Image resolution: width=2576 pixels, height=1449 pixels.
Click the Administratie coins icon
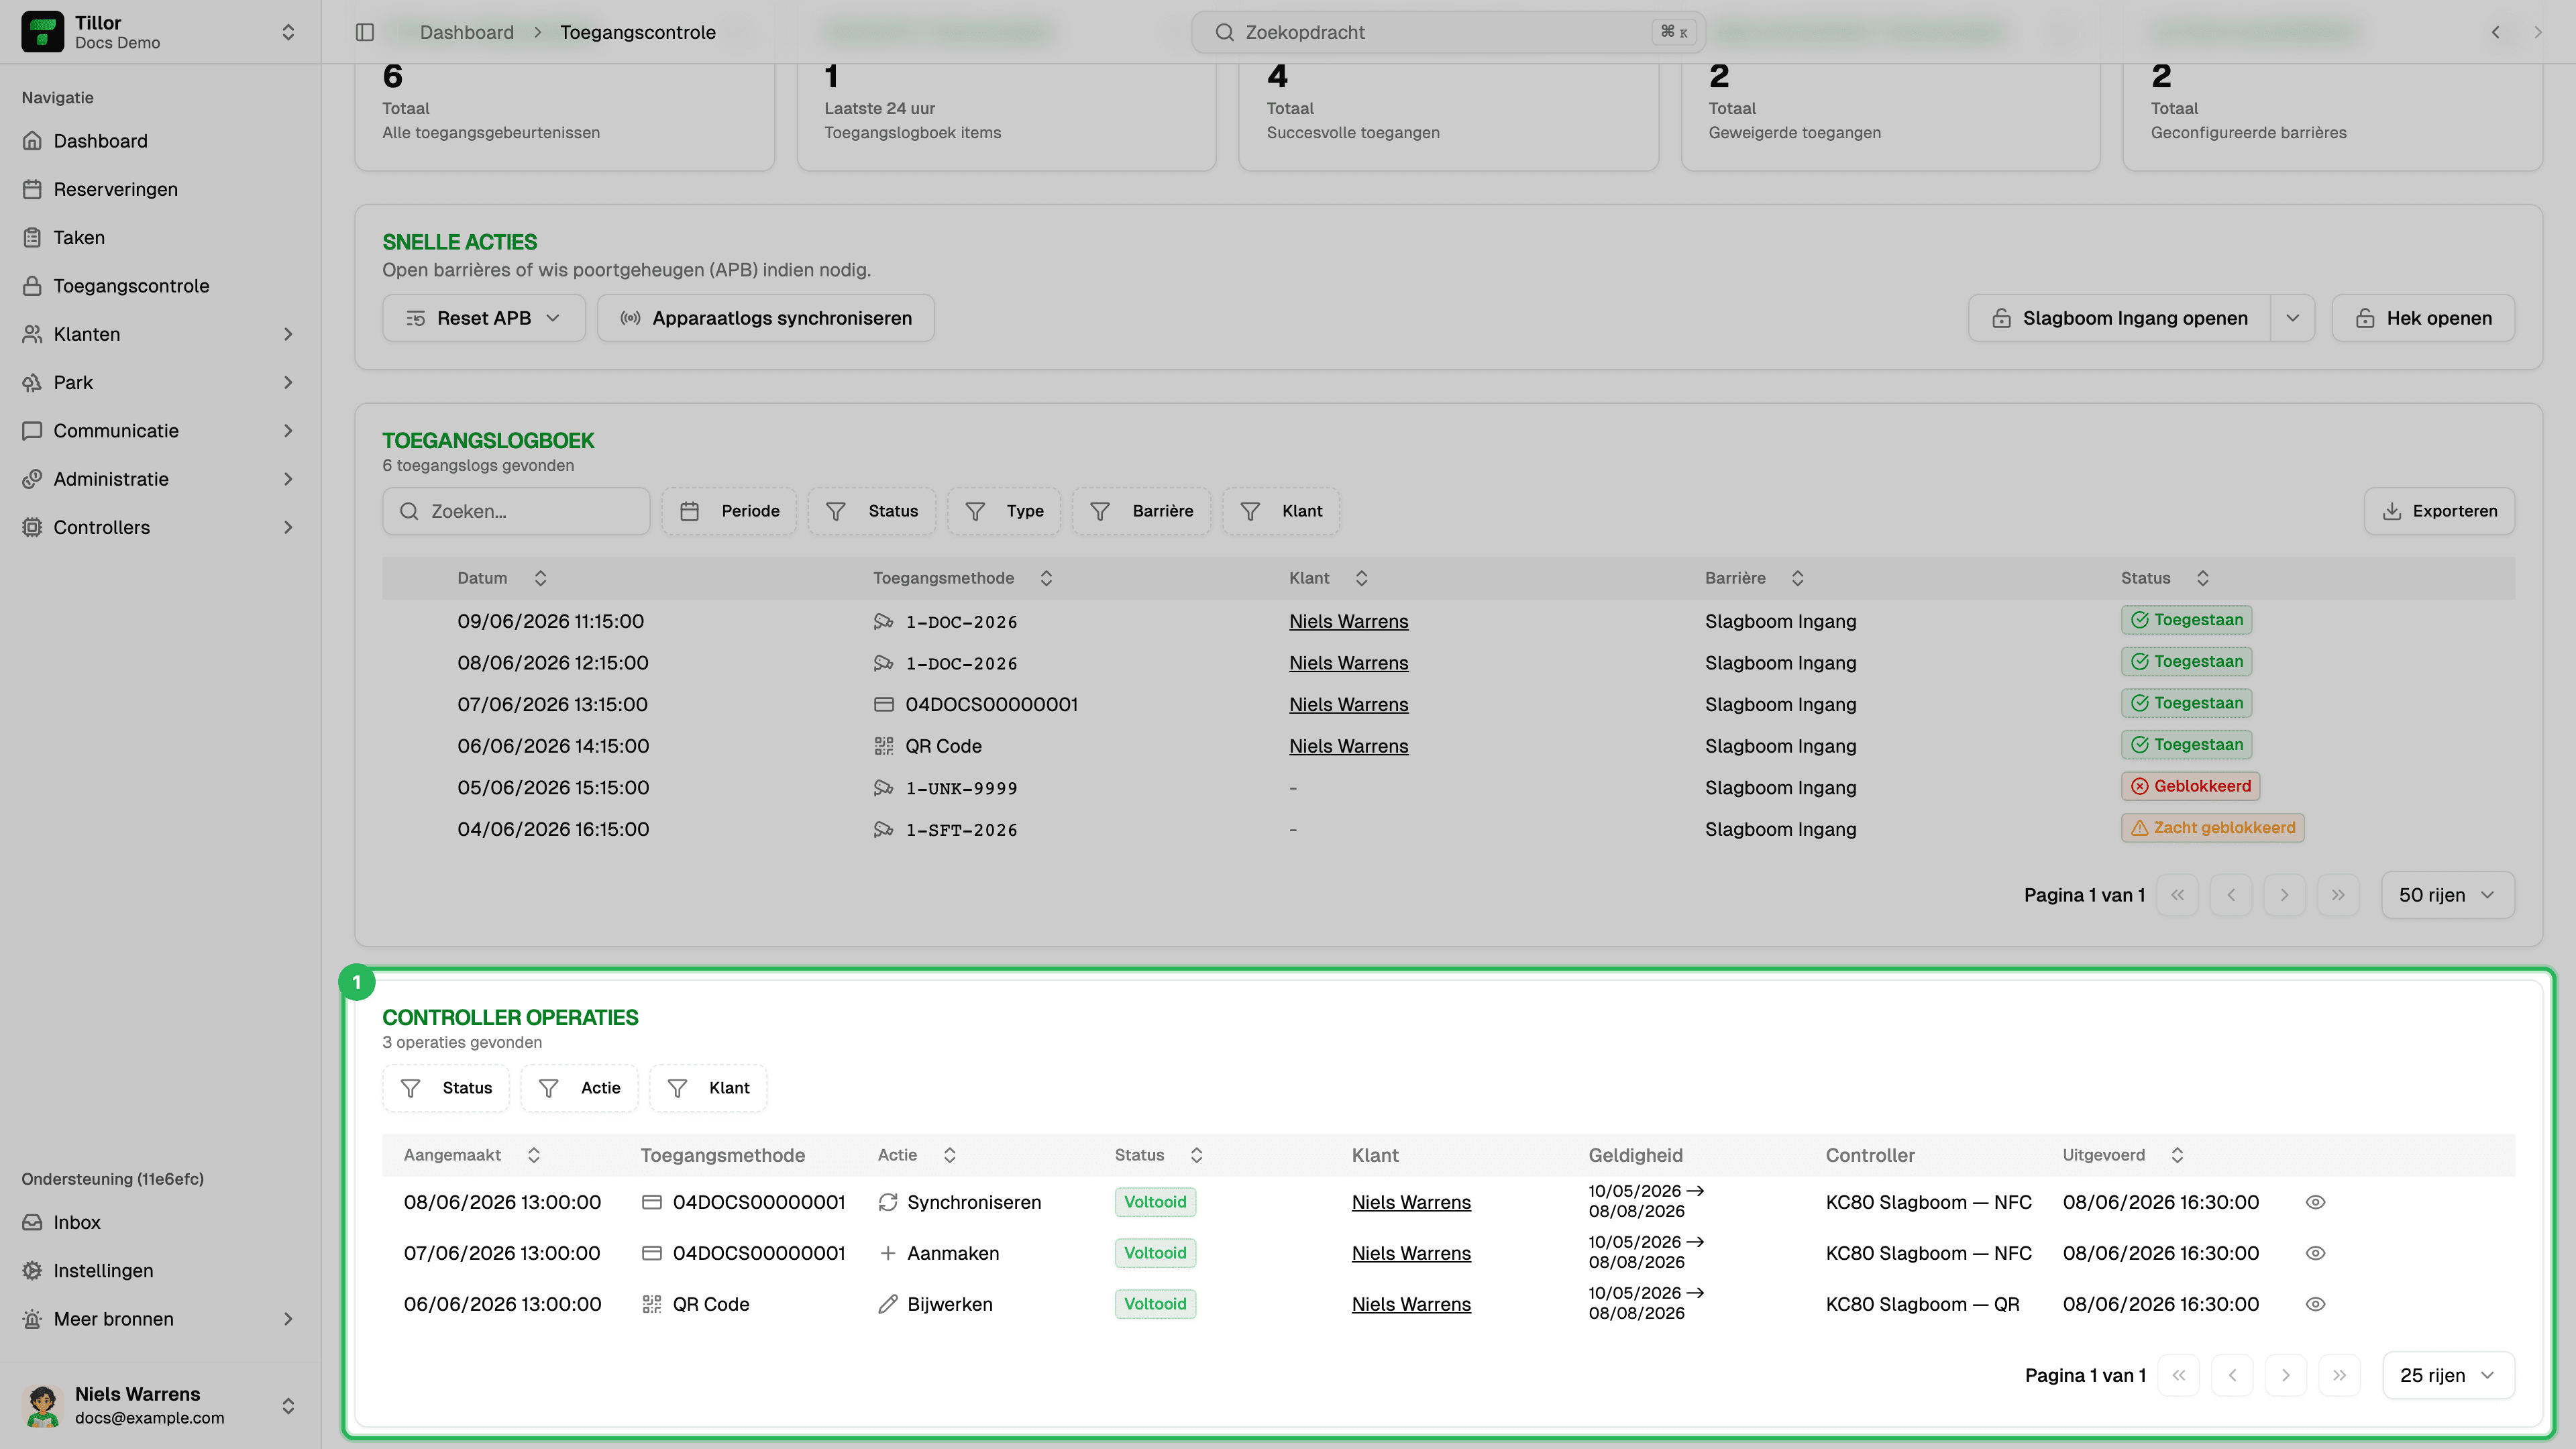(32, 479)
